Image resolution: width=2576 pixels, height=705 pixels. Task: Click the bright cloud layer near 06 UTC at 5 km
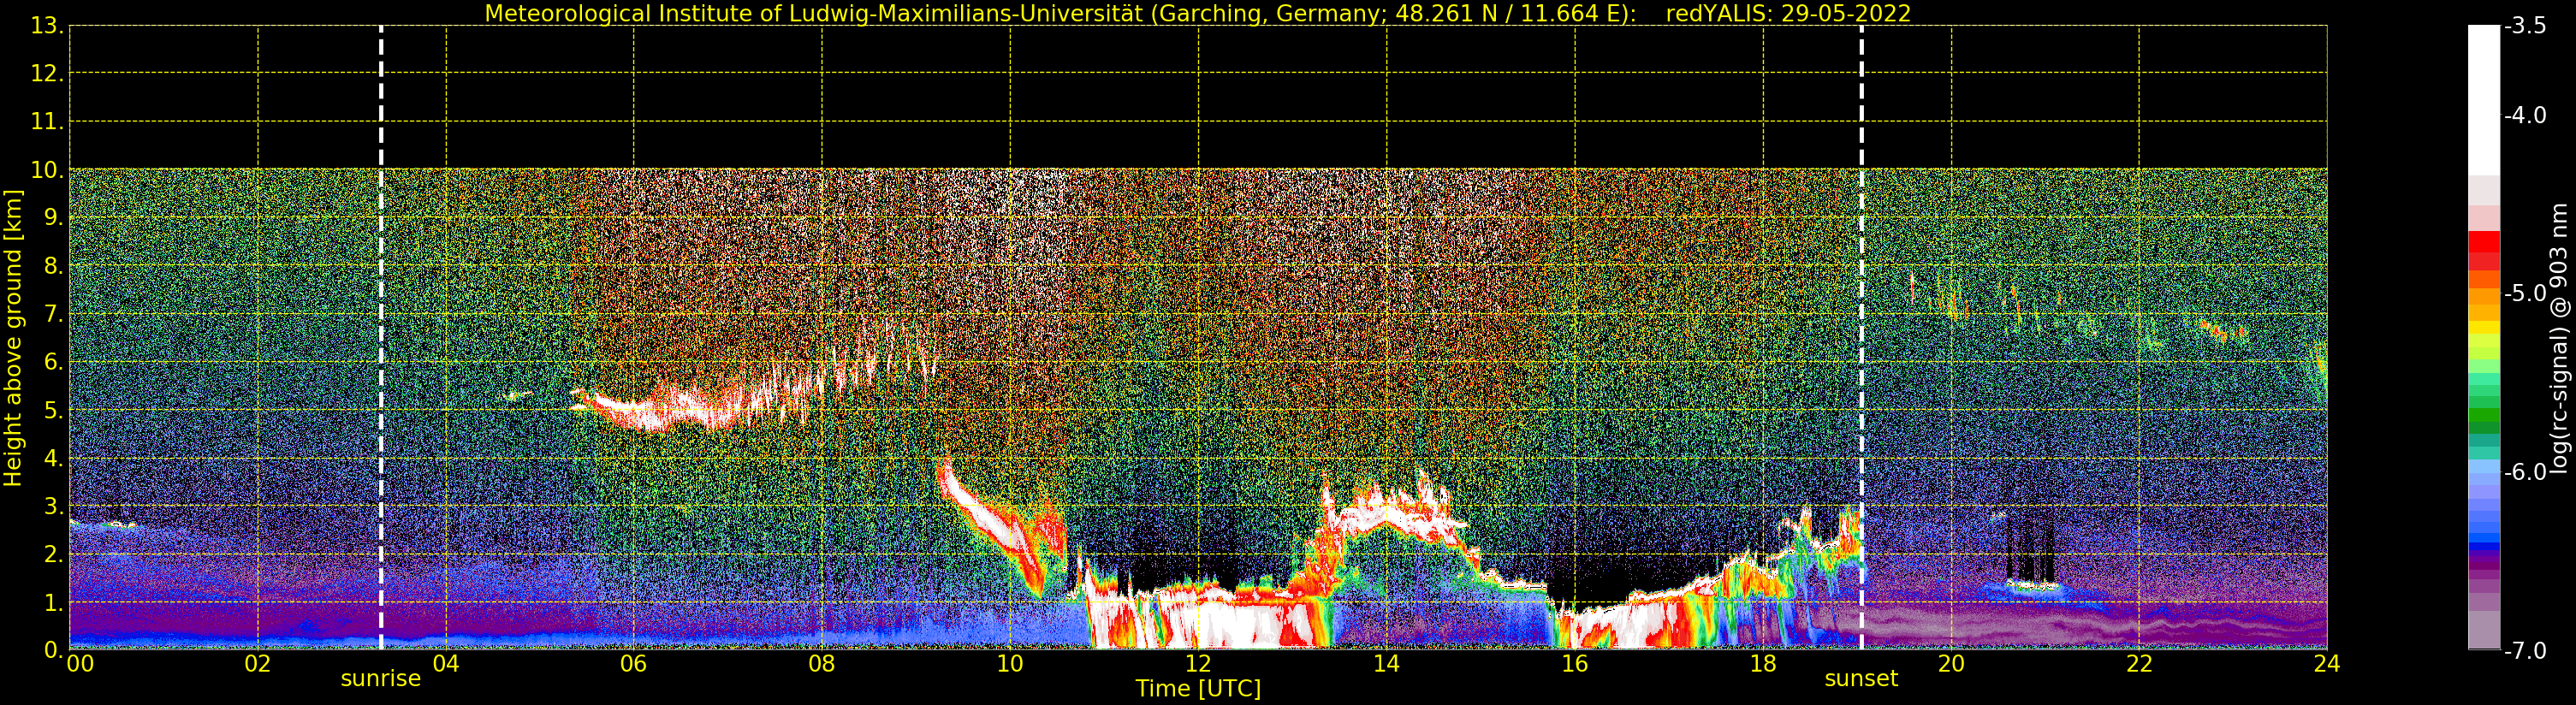(x=650, y=410)
